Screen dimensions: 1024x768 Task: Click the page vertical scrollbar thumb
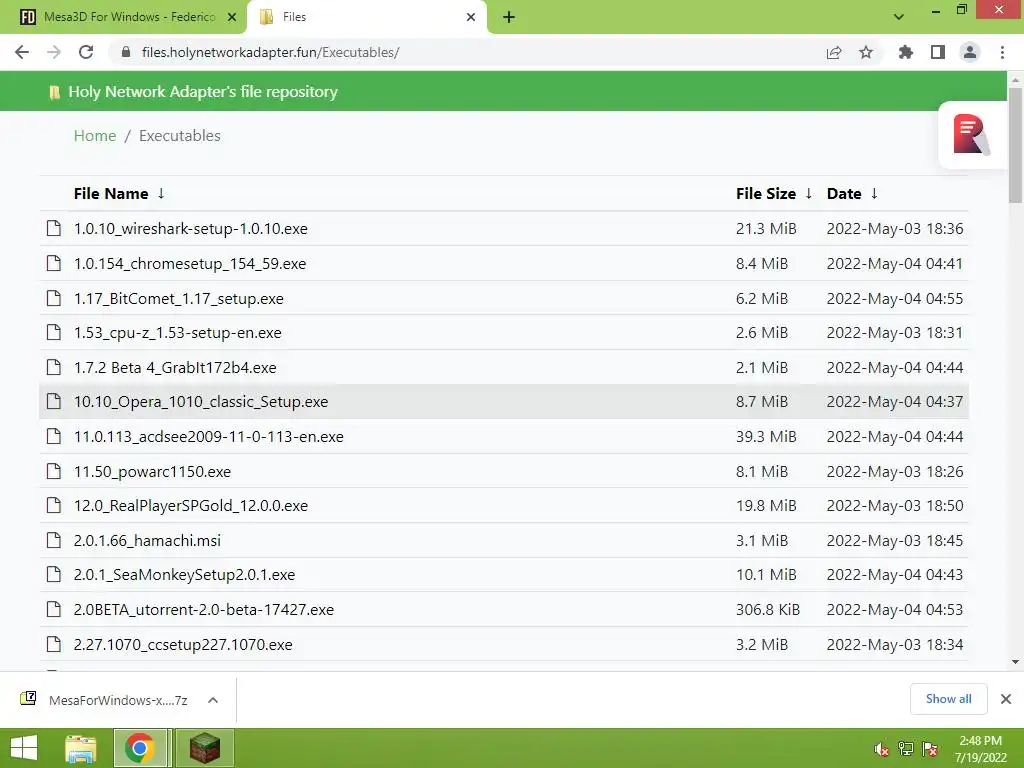pyautogui.click(x=1015, y=145)
